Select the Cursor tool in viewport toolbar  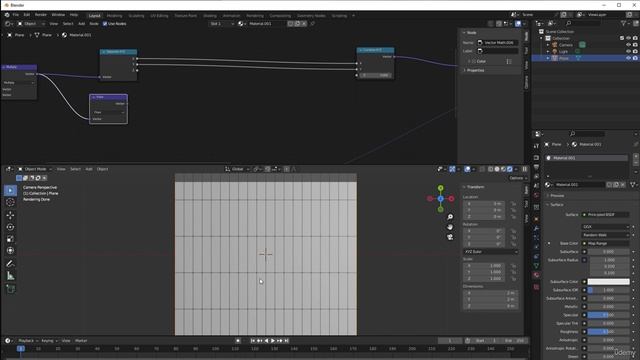(x=10, y=202)
